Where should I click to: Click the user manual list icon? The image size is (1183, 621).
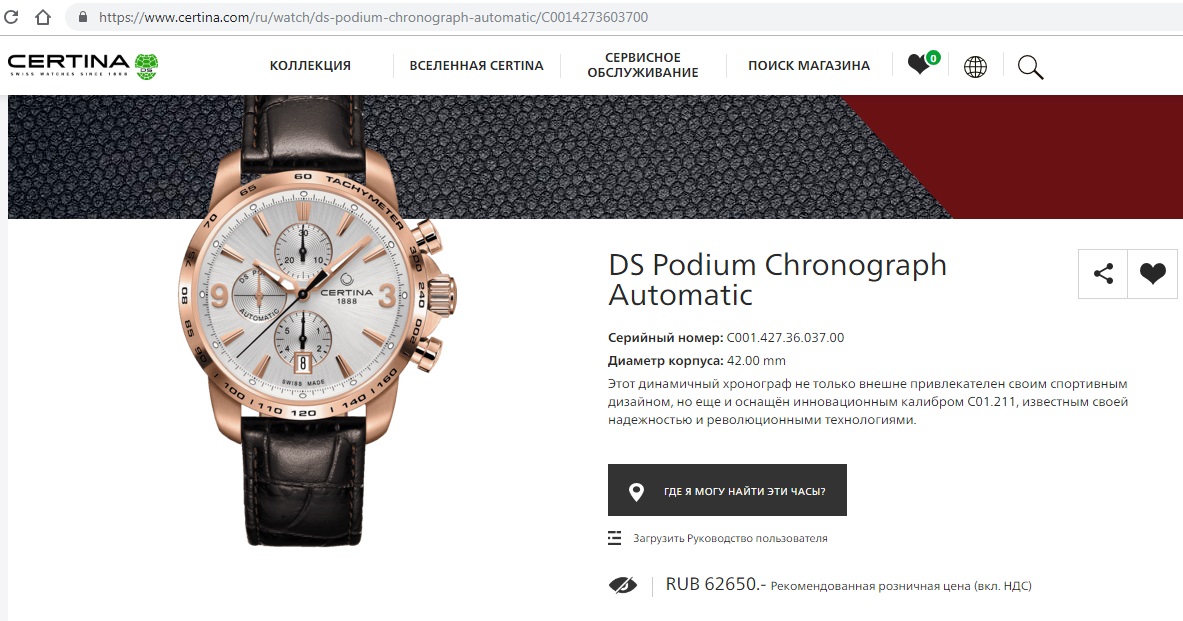614,537
